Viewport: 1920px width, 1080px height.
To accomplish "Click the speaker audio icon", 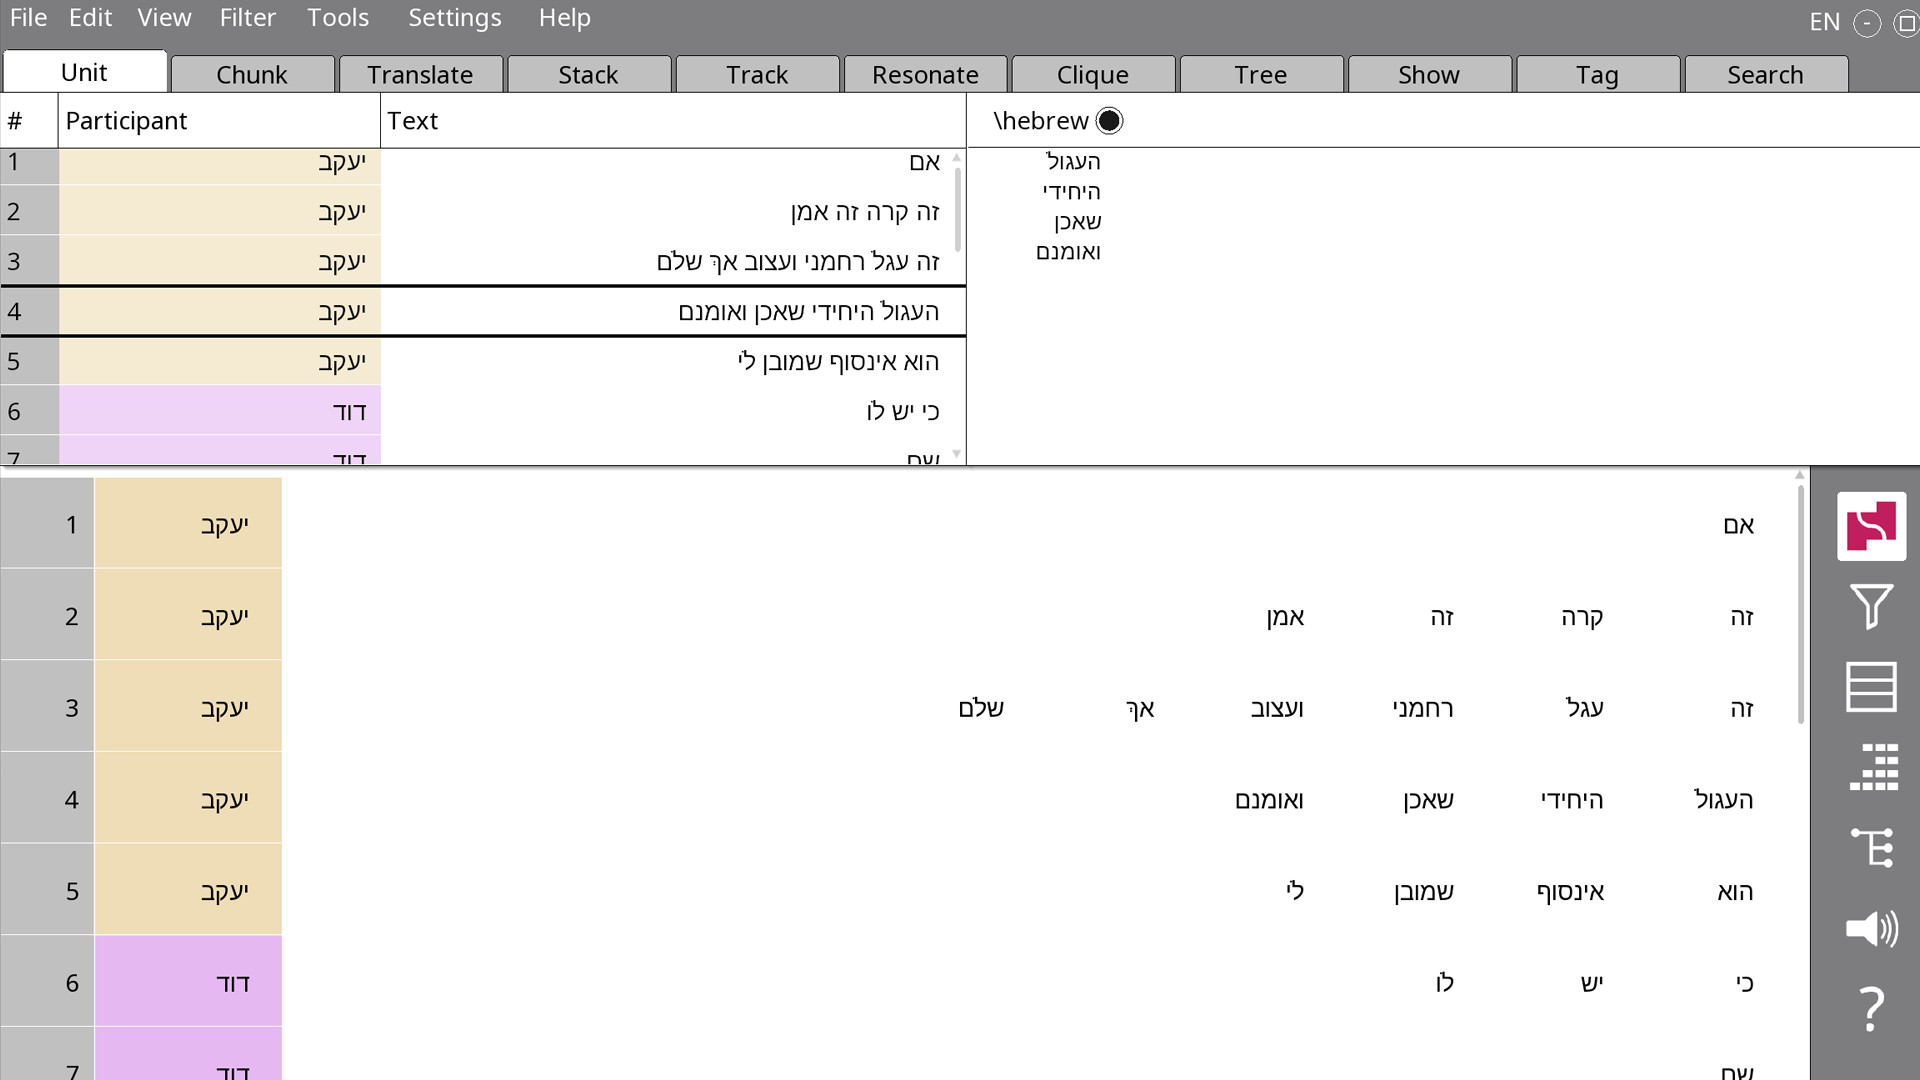I will pyautogui.click(x=1874, y=930).
